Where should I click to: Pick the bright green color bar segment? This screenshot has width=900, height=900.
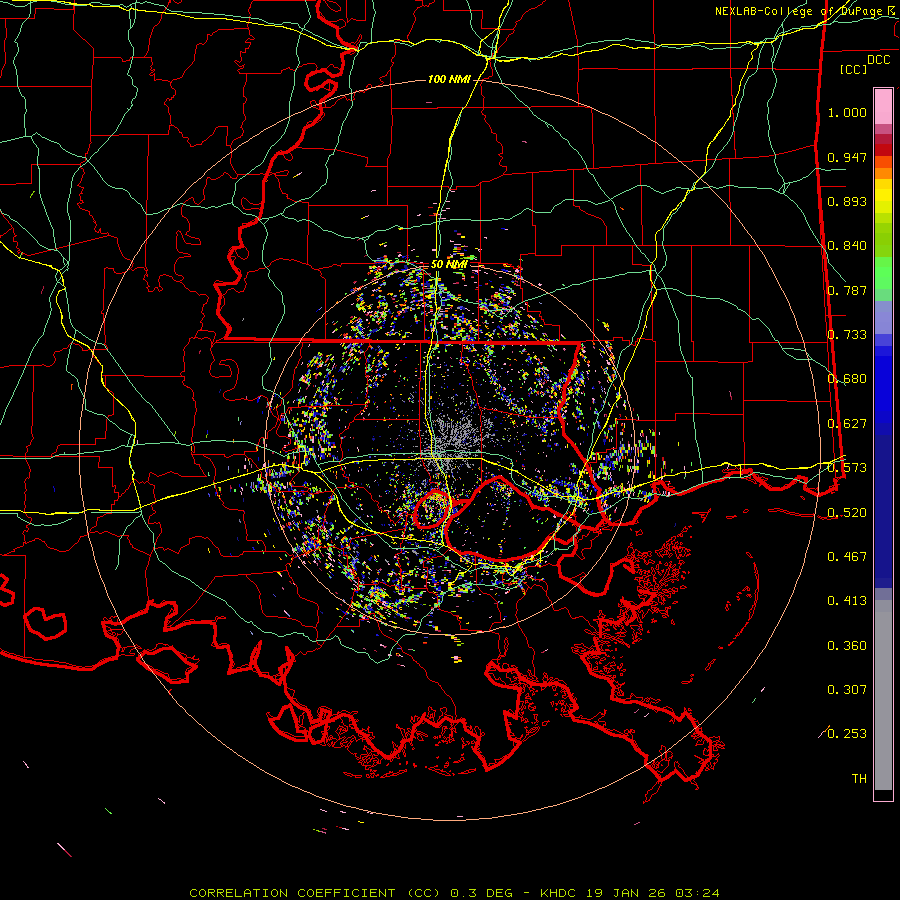coord(883,273)
